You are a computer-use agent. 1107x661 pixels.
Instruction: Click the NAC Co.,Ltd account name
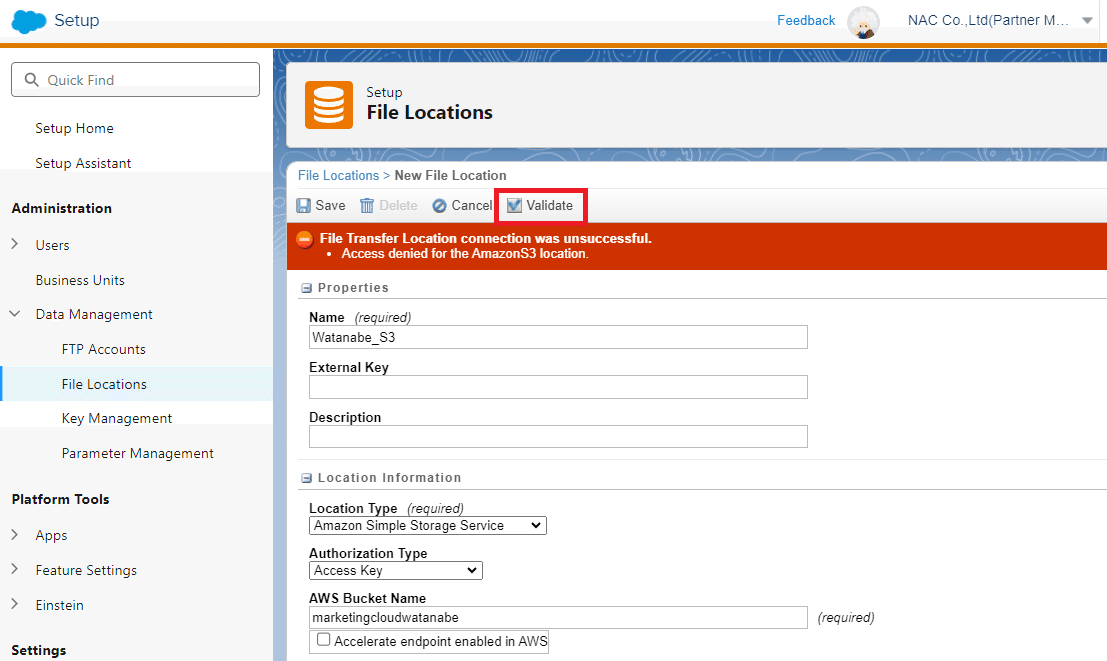[988, 20]
